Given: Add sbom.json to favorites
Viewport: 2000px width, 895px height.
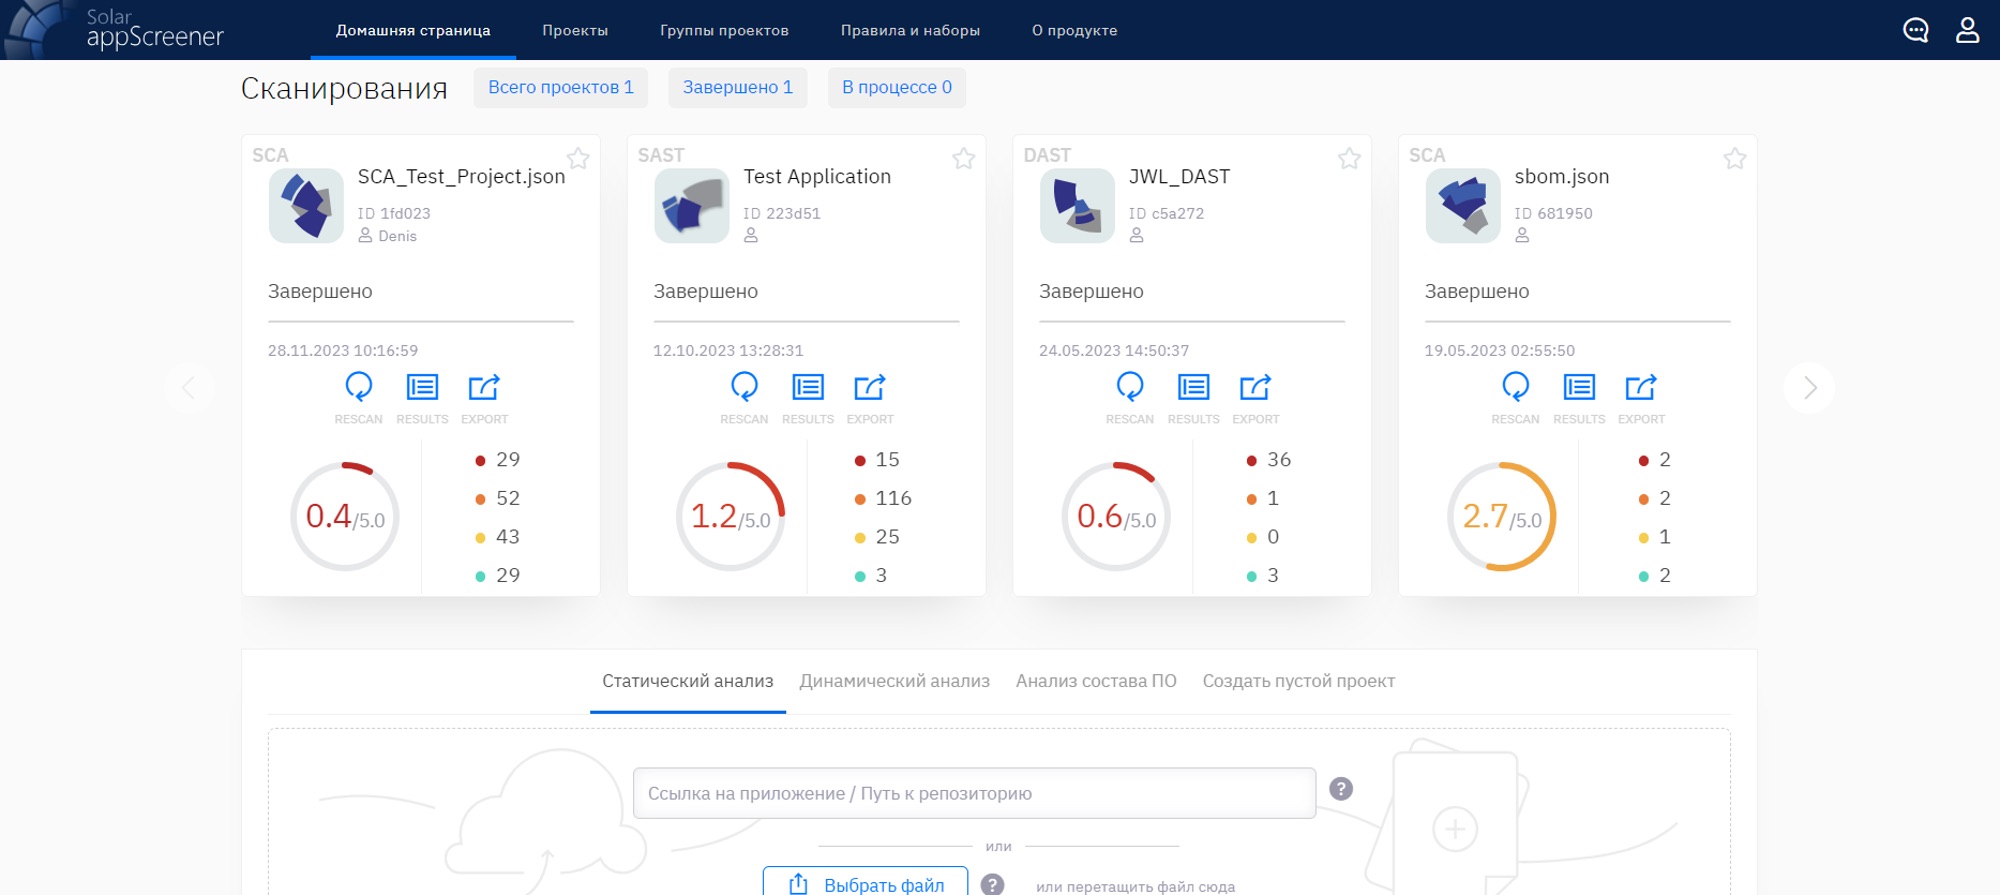Looking at the screenshot, I should point(1735,158).
